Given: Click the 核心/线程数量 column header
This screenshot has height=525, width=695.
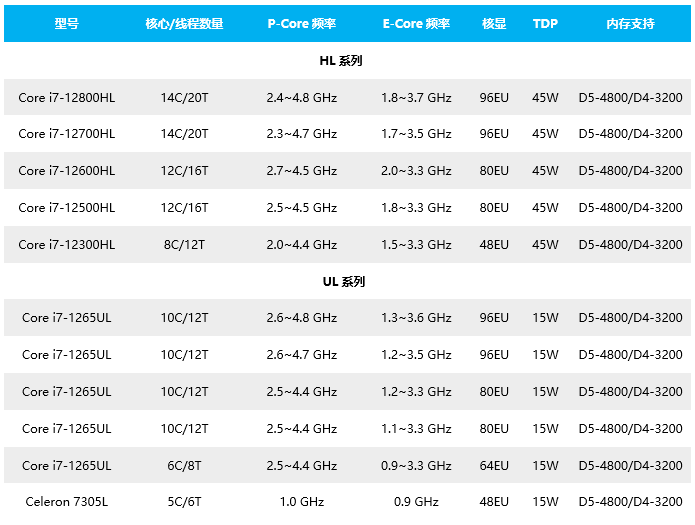Looking at the screenshot, I should pos(184,24).
